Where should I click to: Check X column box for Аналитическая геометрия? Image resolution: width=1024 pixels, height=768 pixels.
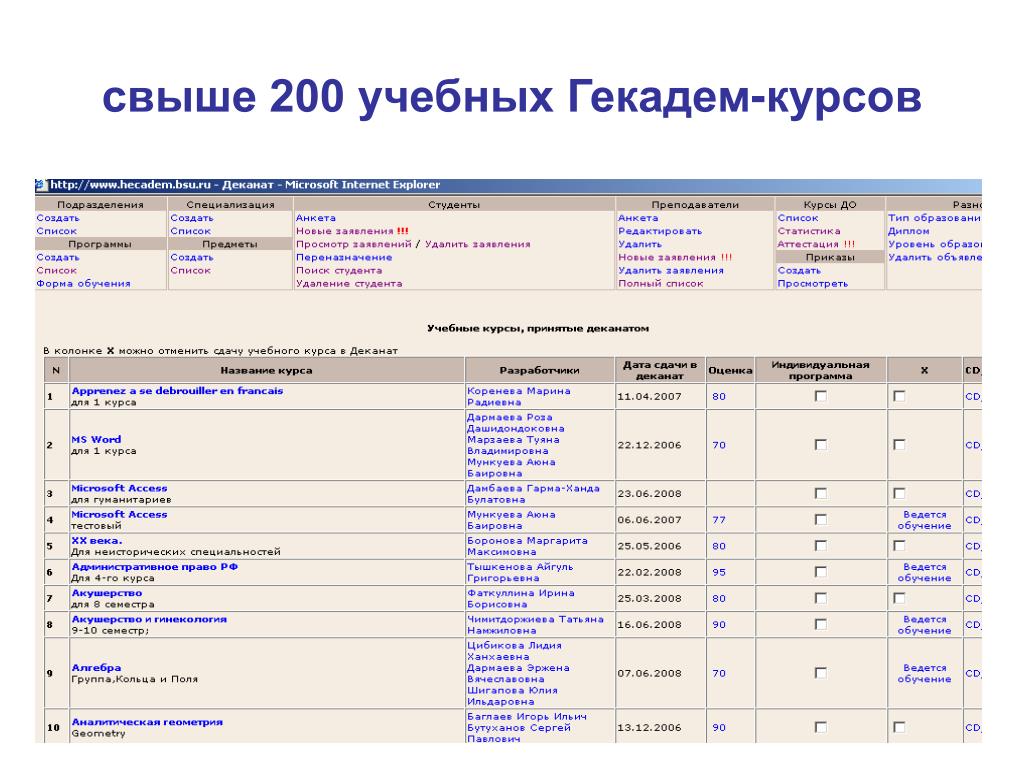click(x=899, y=727)
